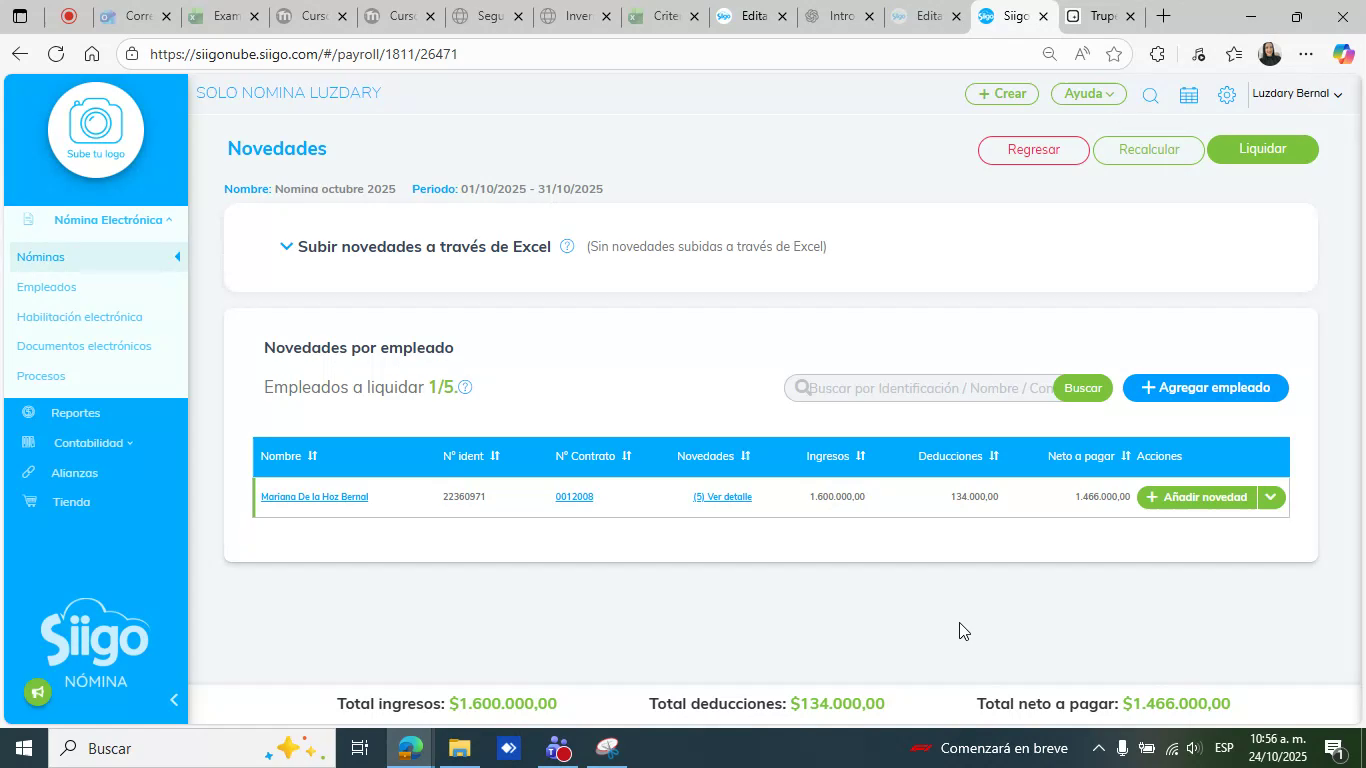Screen dimensions: 1366x768
Task: Click the help icon beside Subir novedades
Action: (x=567, y=246)
